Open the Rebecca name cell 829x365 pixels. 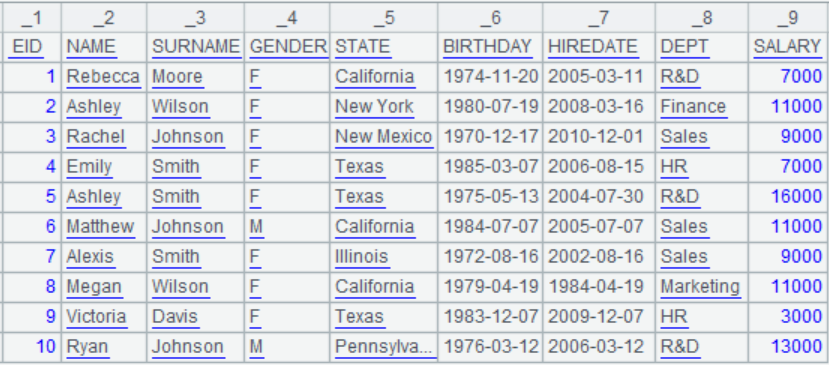coord(104,77)
